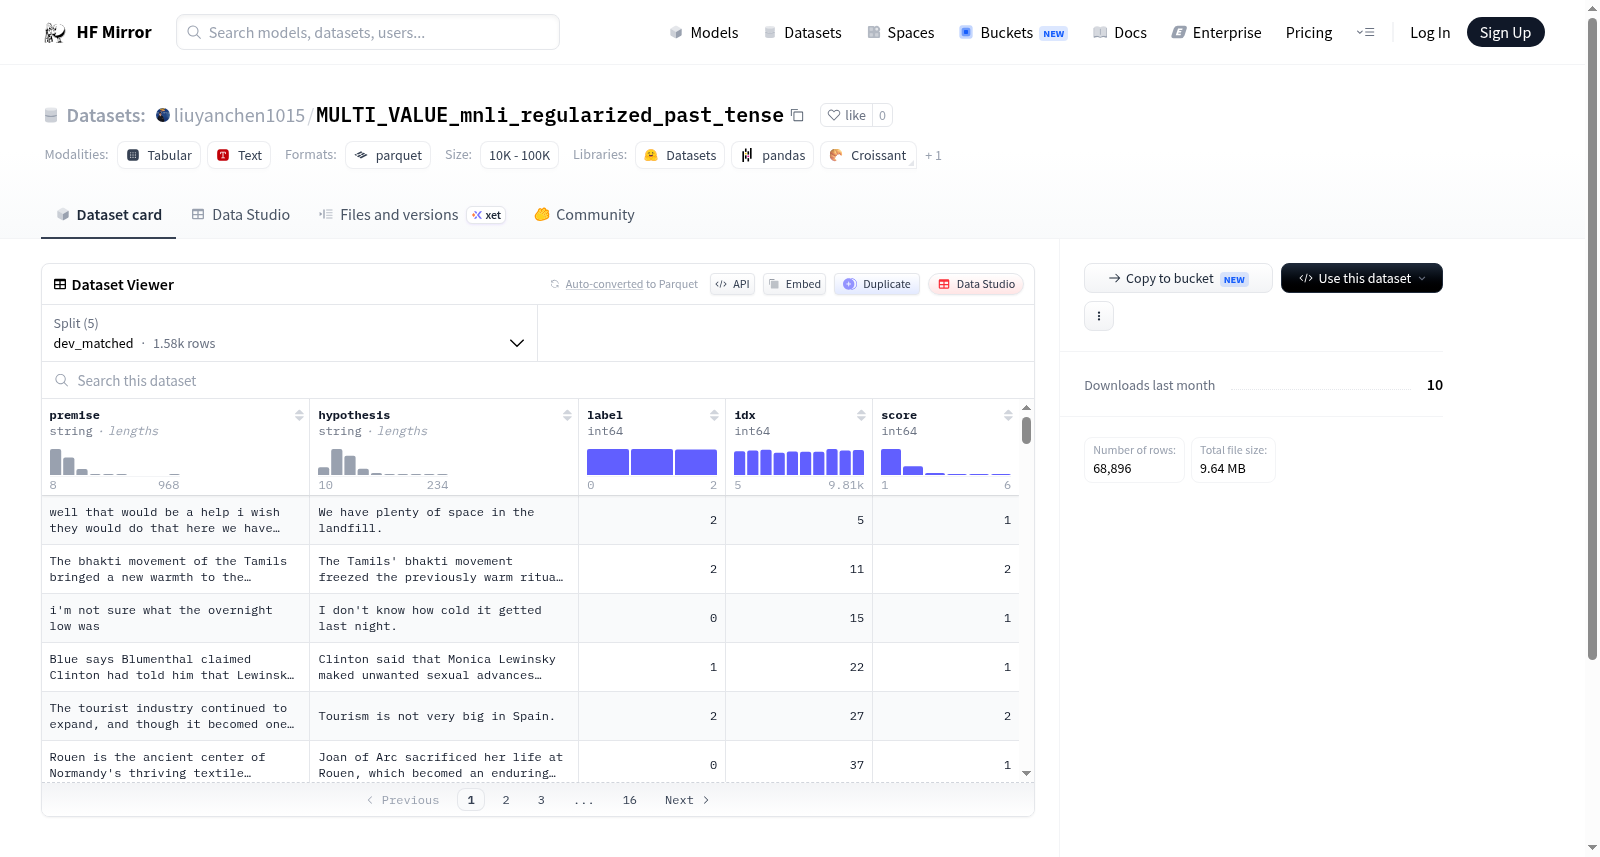Viewport: 1600px width, 857px height.
Task: Go to page 3 of the viewer
Action: click(x=541, y=800)
